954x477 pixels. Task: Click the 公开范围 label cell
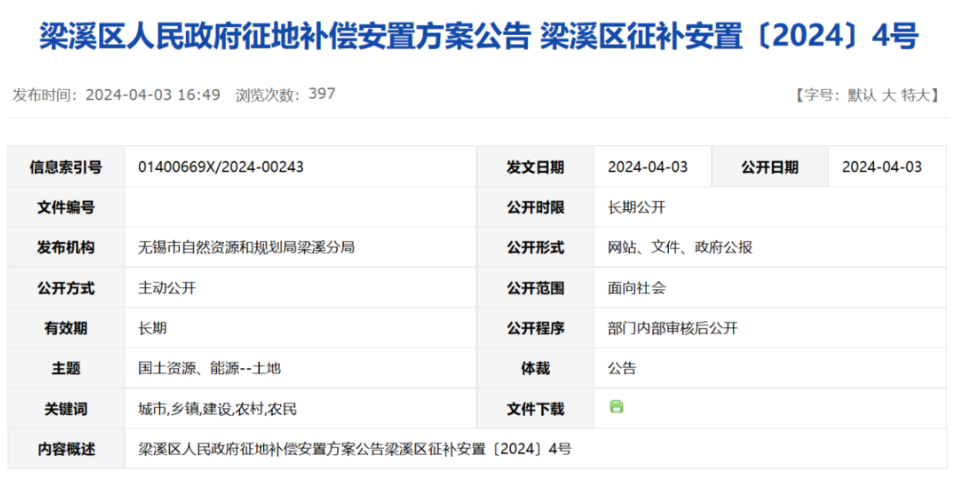coord(535,287)
